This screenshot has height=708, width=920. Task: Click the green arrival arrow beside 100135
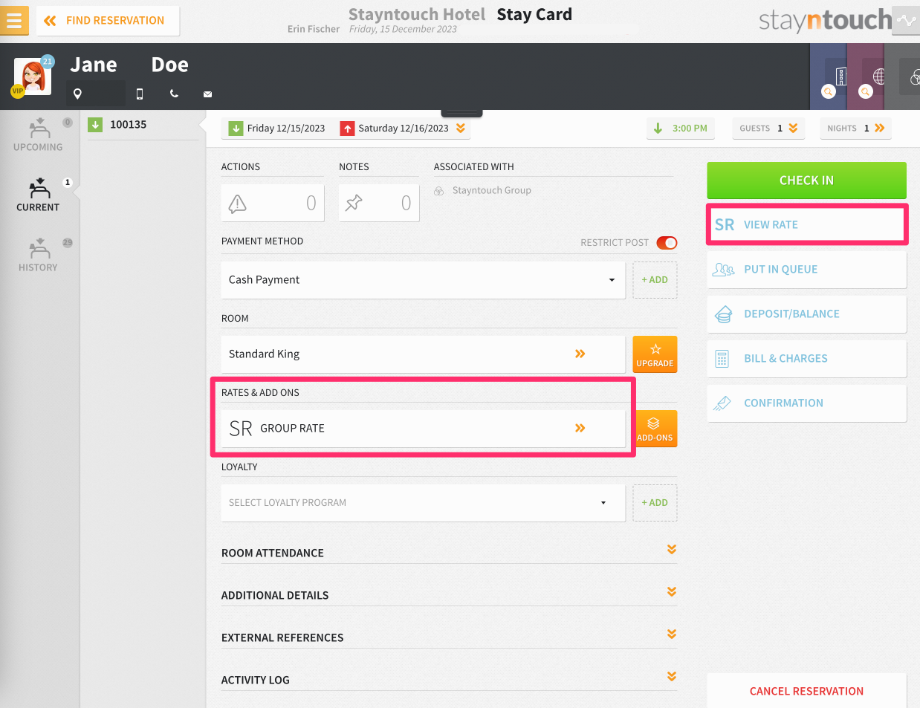(95, 124)
